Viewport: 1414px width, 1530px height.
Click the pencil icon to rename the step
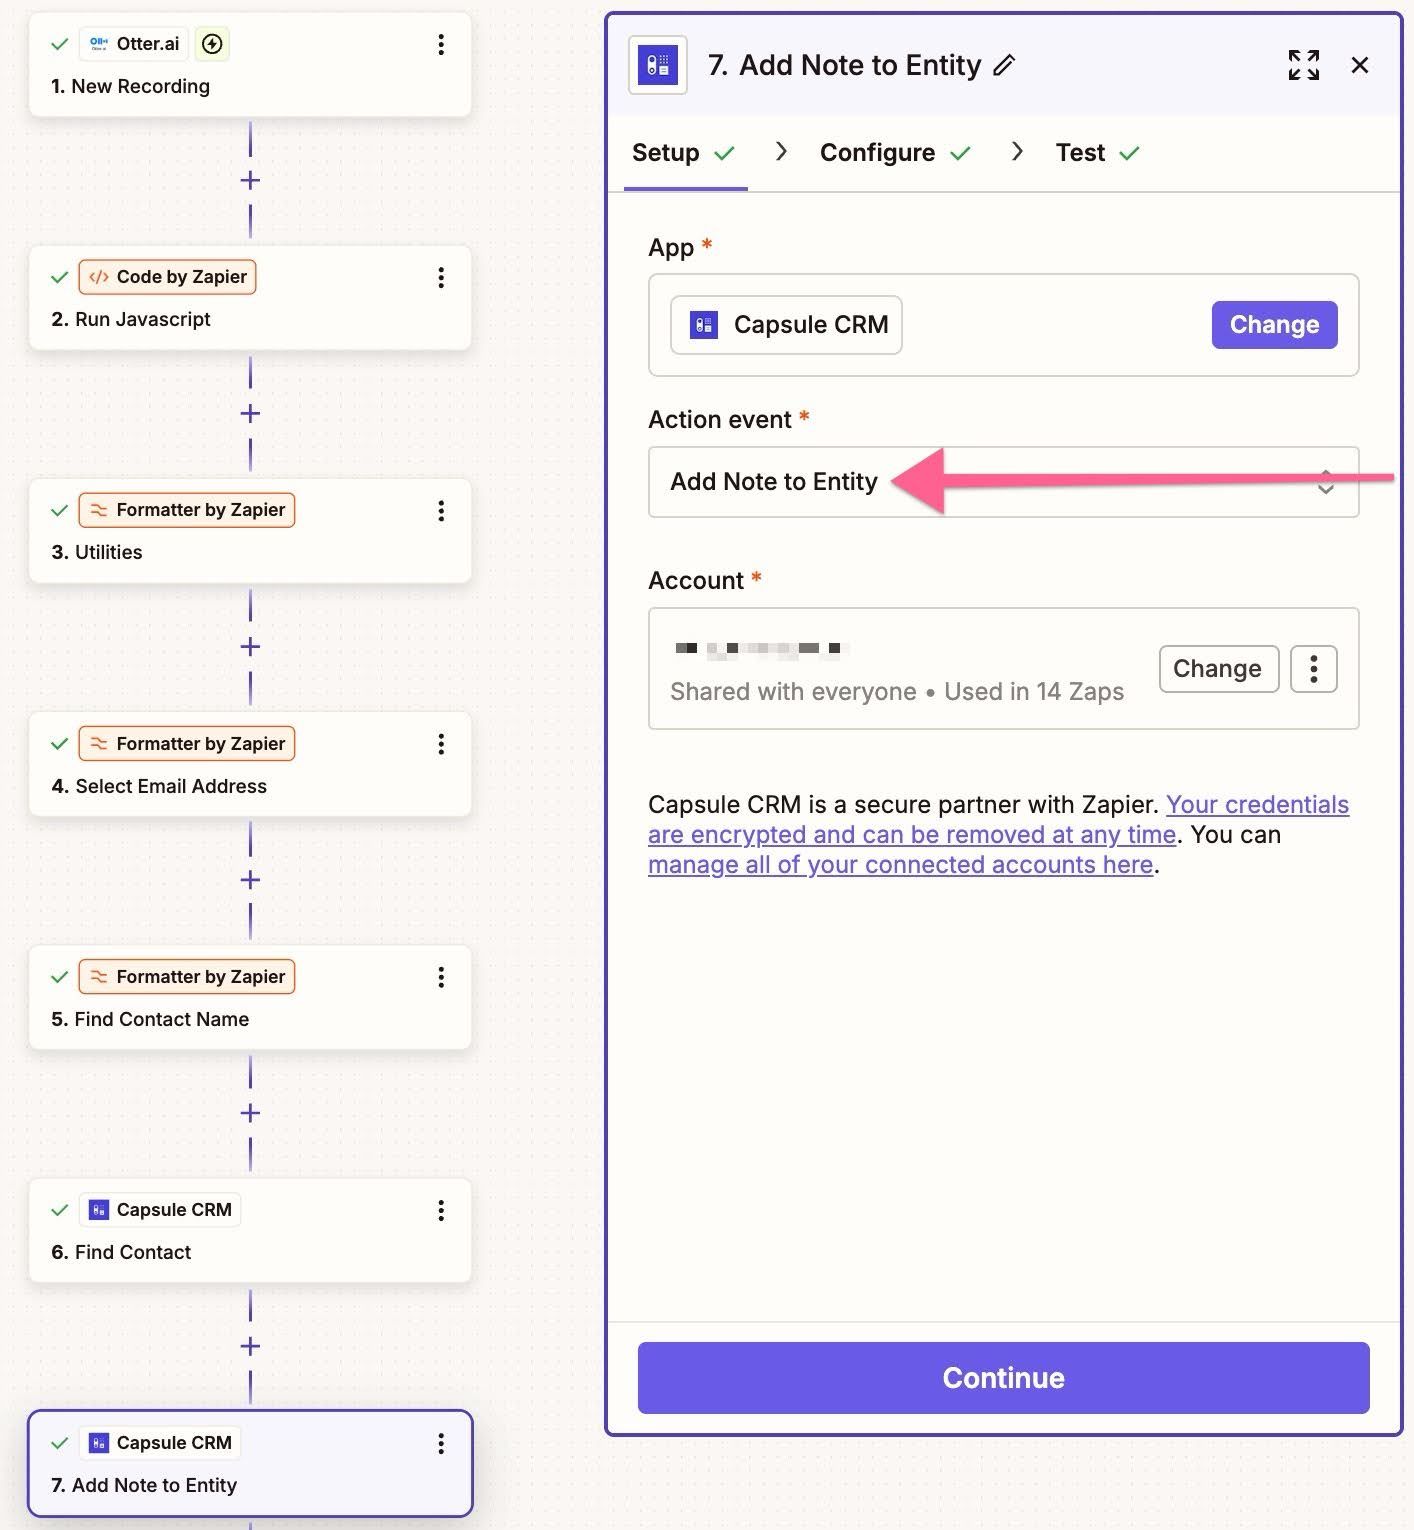[x=1004, y=65]
